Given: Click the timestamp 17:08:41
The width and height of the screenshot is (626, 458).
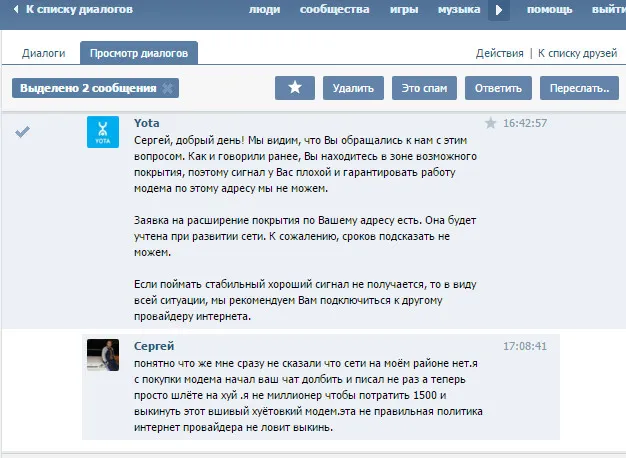Looking at the screenshot, I should 525,346.
